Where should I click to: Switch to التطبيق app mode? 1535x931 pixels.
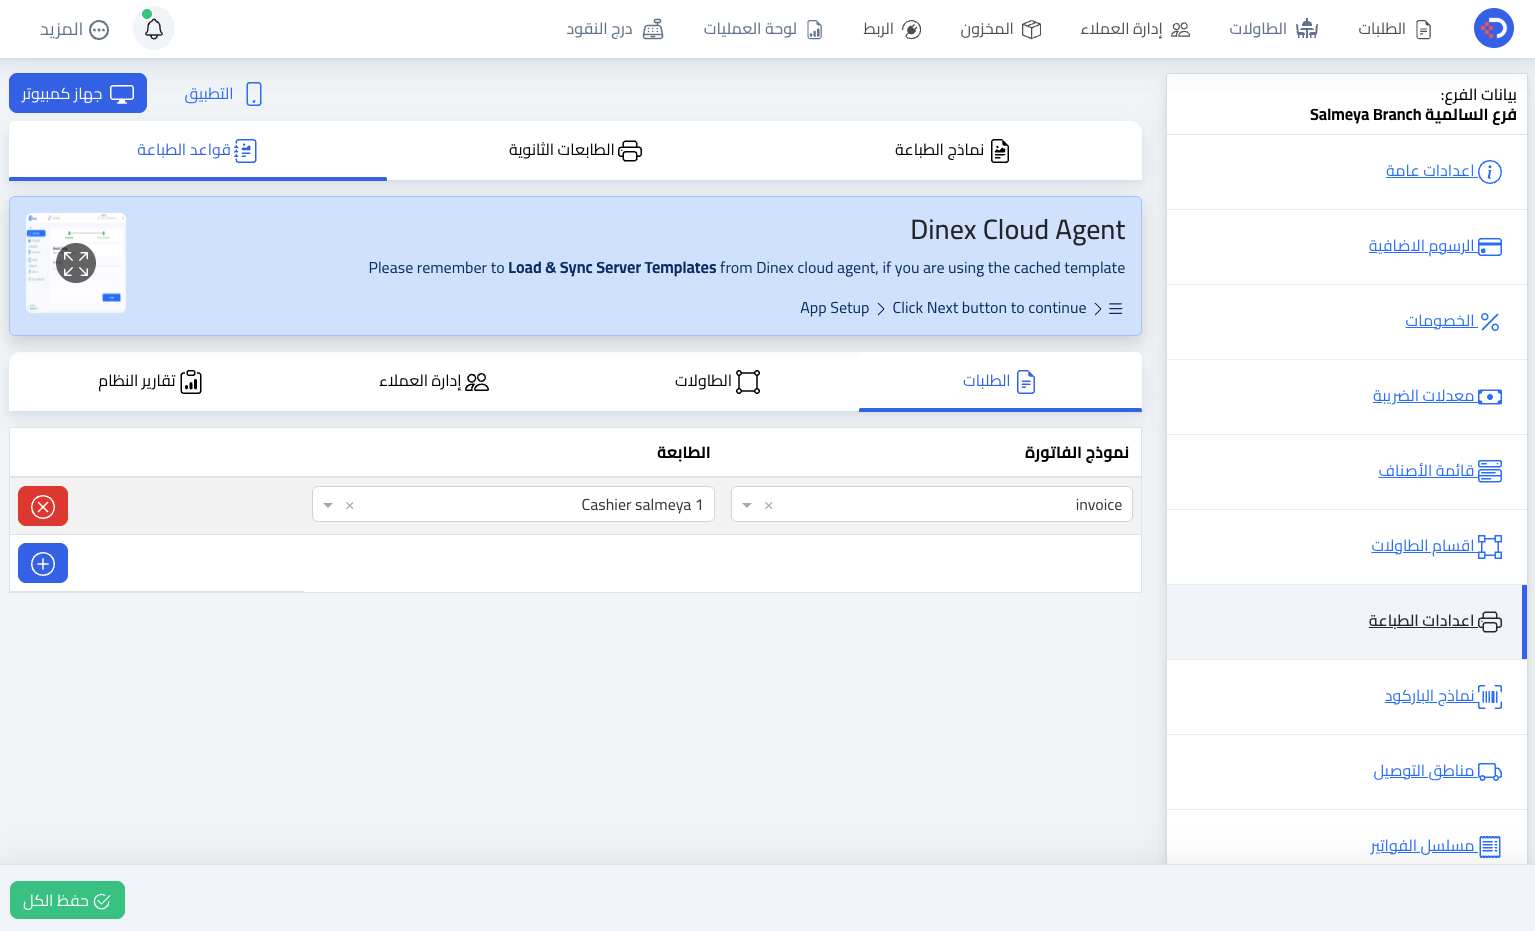point(223,94)
